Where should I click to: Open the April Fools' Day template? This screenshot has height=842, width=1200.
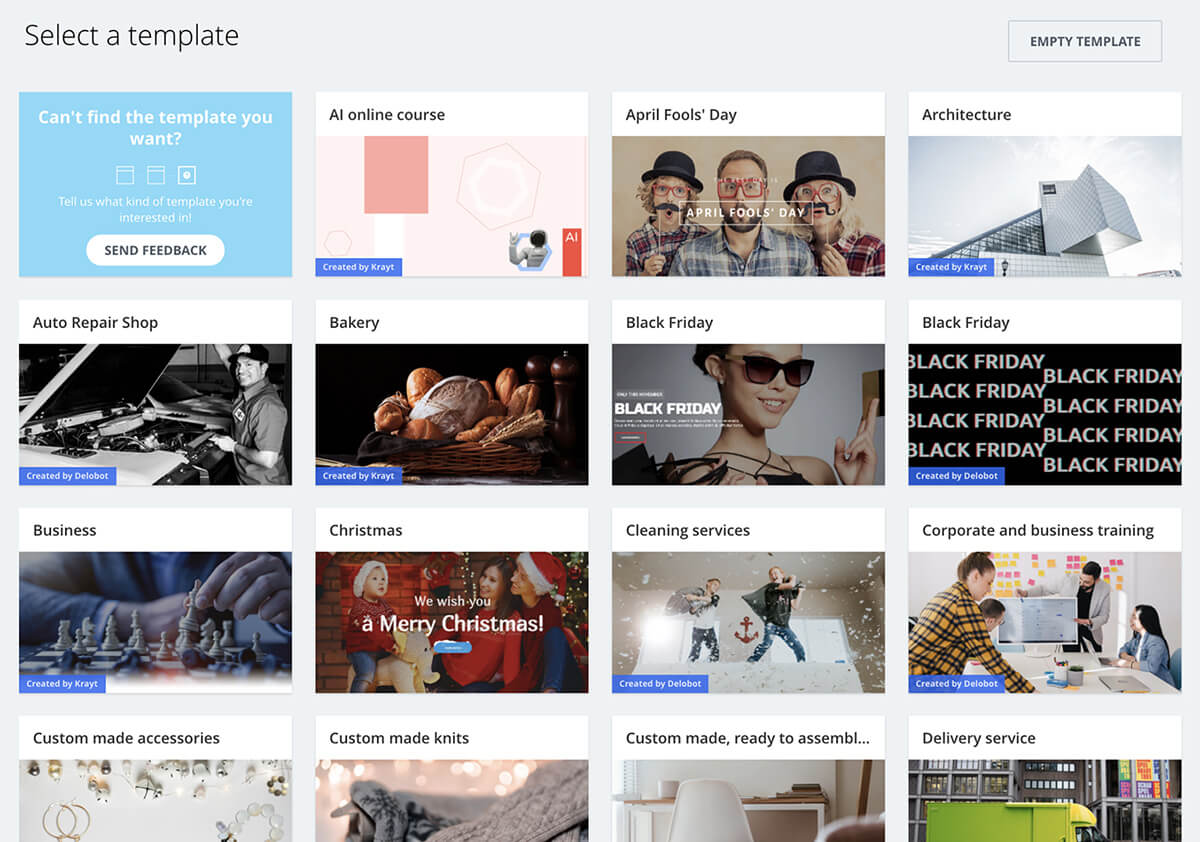[748, 205]
